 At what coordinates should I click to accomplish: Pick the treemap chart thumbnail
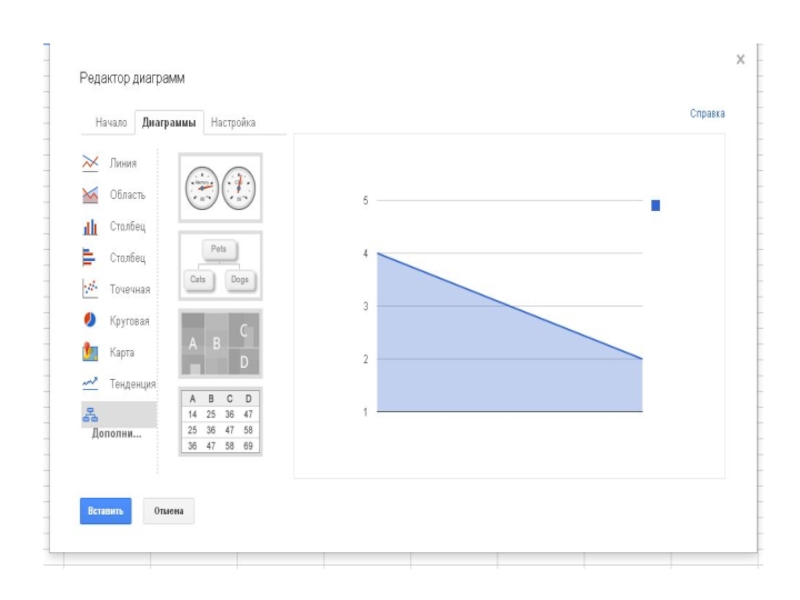(220, 343)
